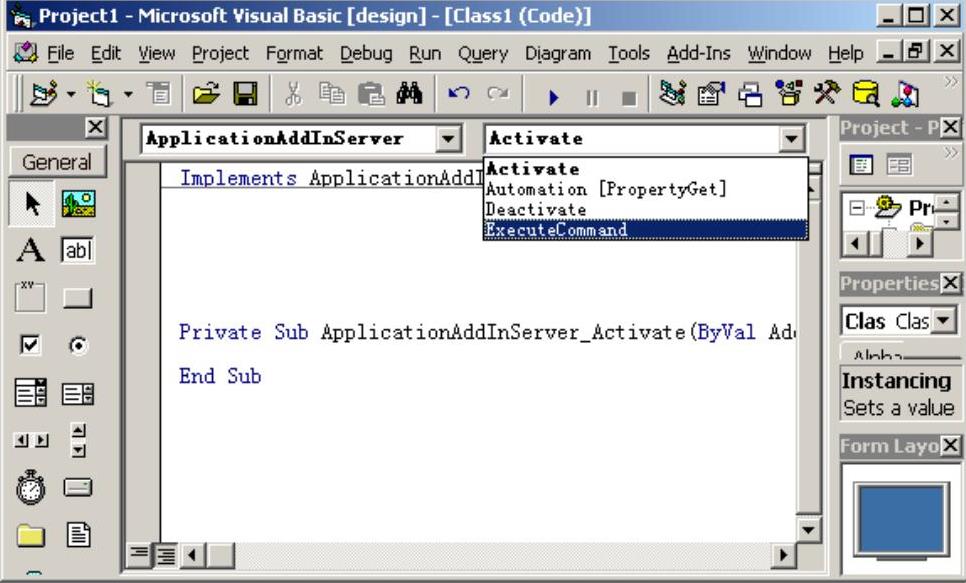Viewport: 966px width, 583px height.
Task: Click the General tab of the toolbox
Action: click(x=57, y=162)
